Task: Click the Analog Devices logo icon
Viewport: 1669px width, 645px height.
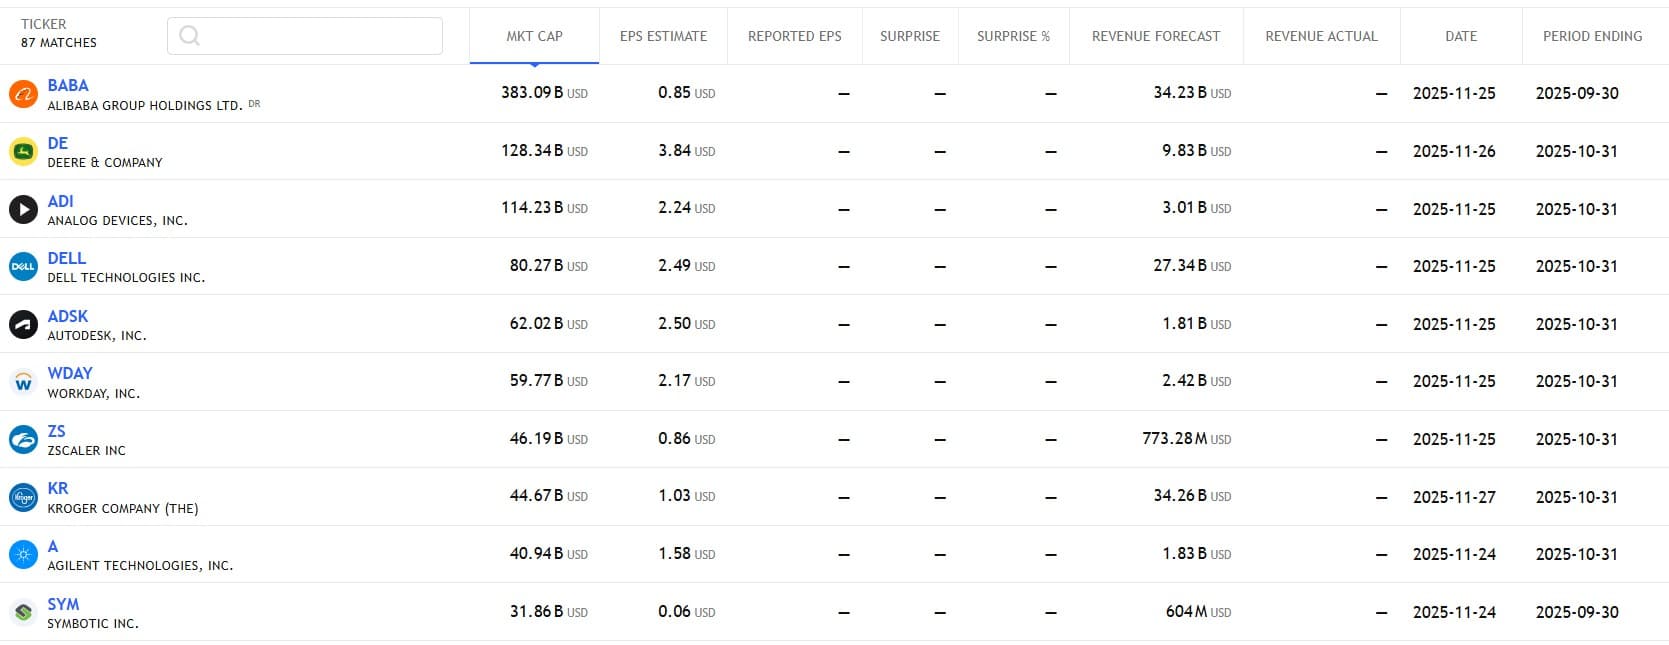Action: (x=23, y=209)
